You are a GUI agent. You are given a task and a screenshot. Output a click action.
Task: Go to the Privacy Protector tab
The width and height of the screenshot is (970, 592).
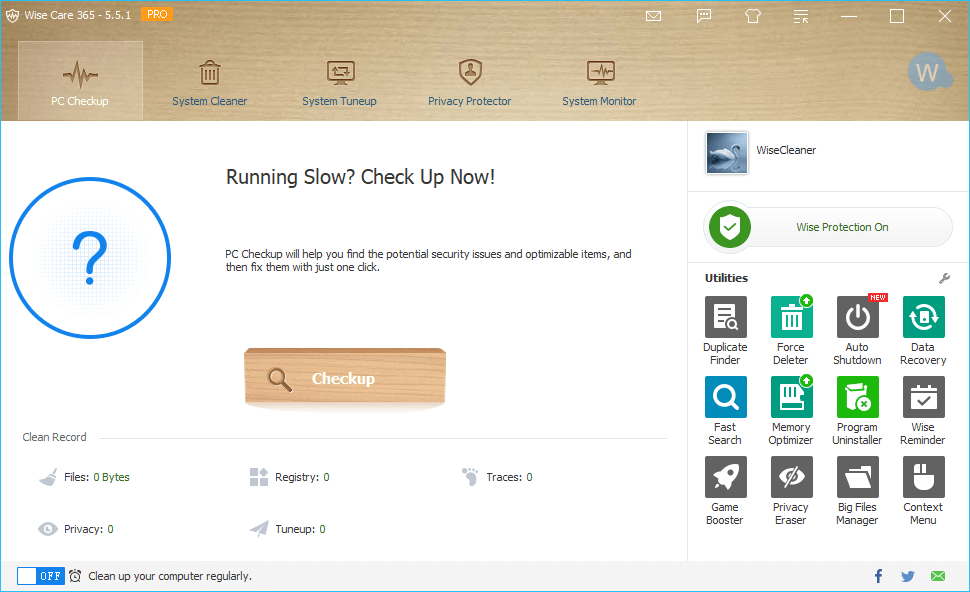tap(470, 84)
